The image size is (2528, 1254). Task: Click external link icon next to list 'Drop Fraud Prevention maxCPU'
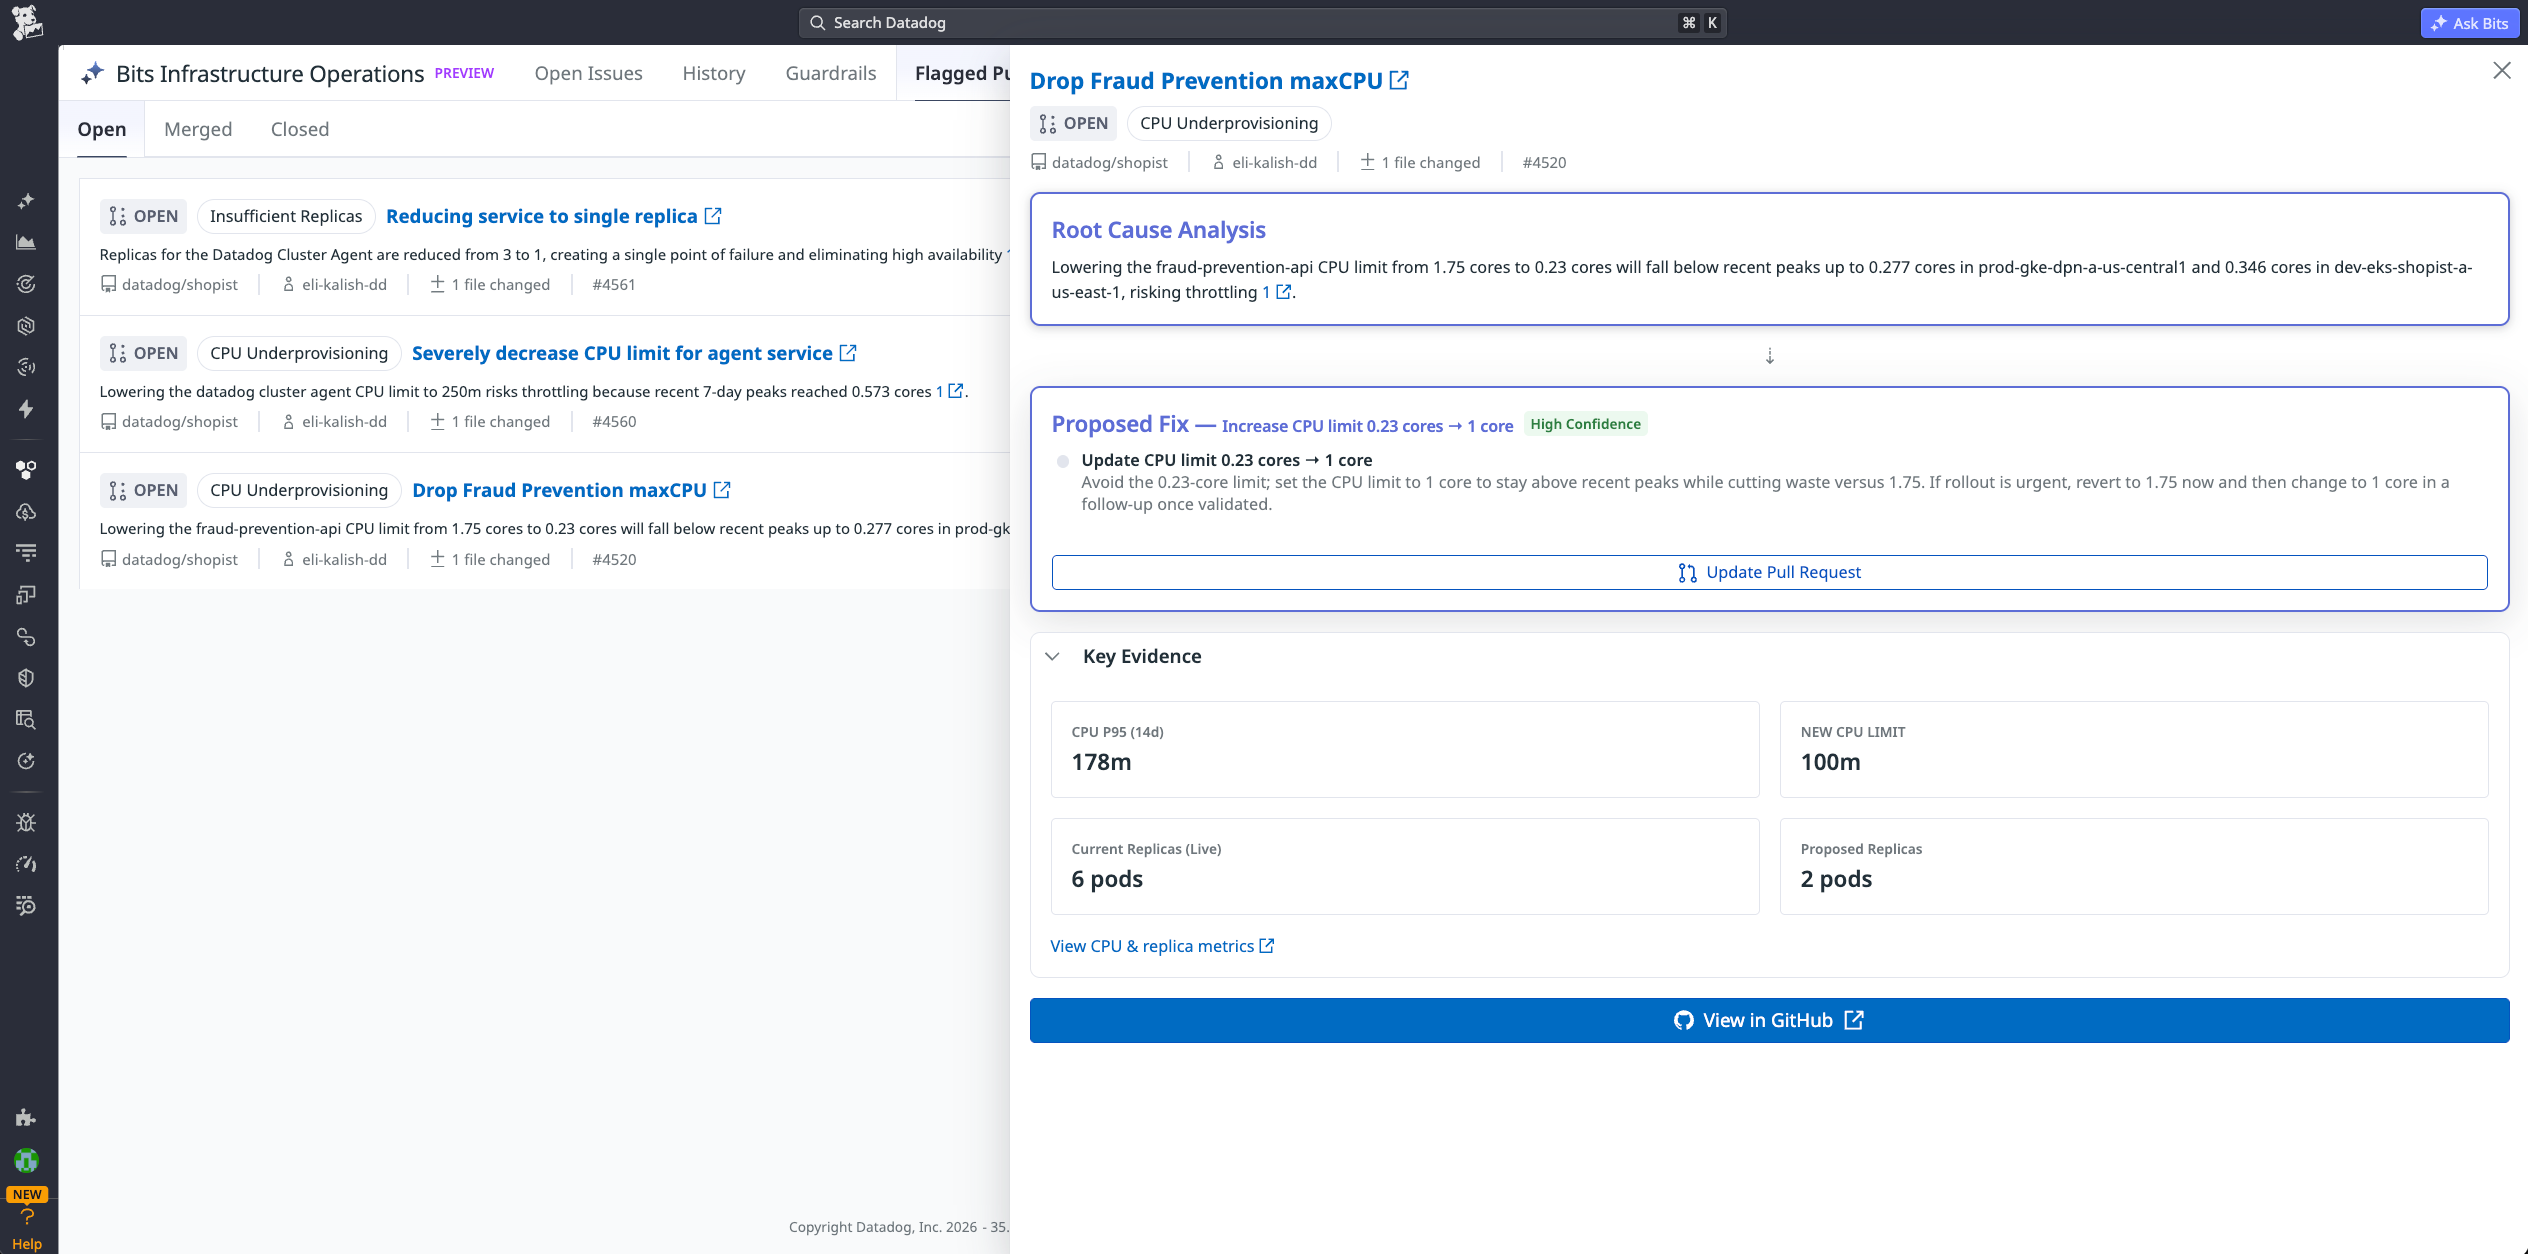point(722,490)
